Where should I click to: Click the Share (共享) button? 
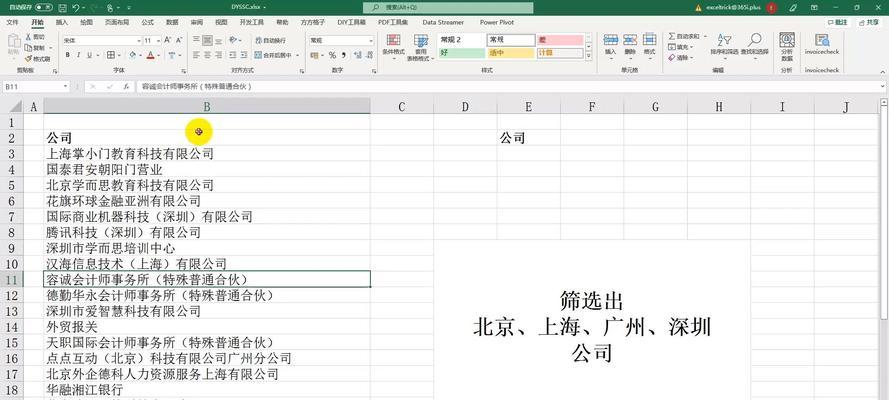tap(869, 22)
